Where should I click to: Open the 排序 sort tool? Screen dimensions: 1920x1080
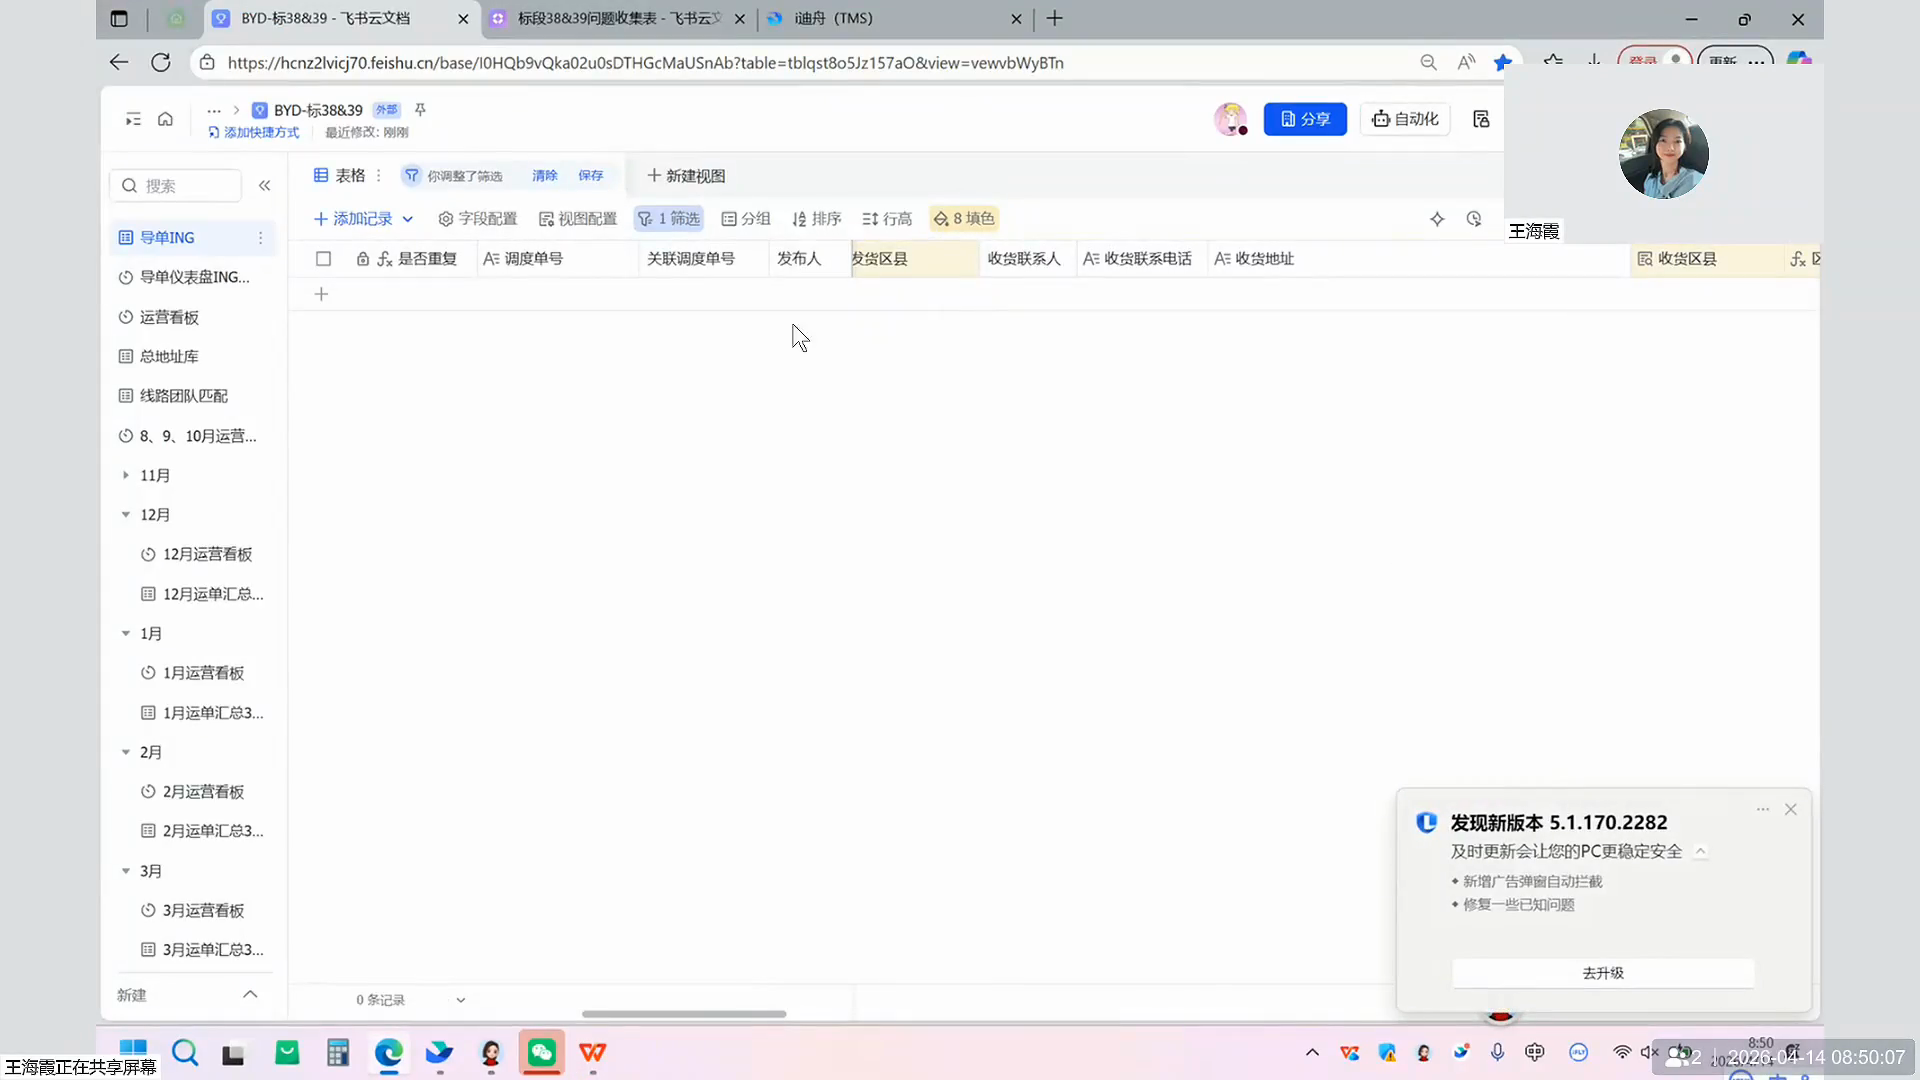tap(816, 219)
